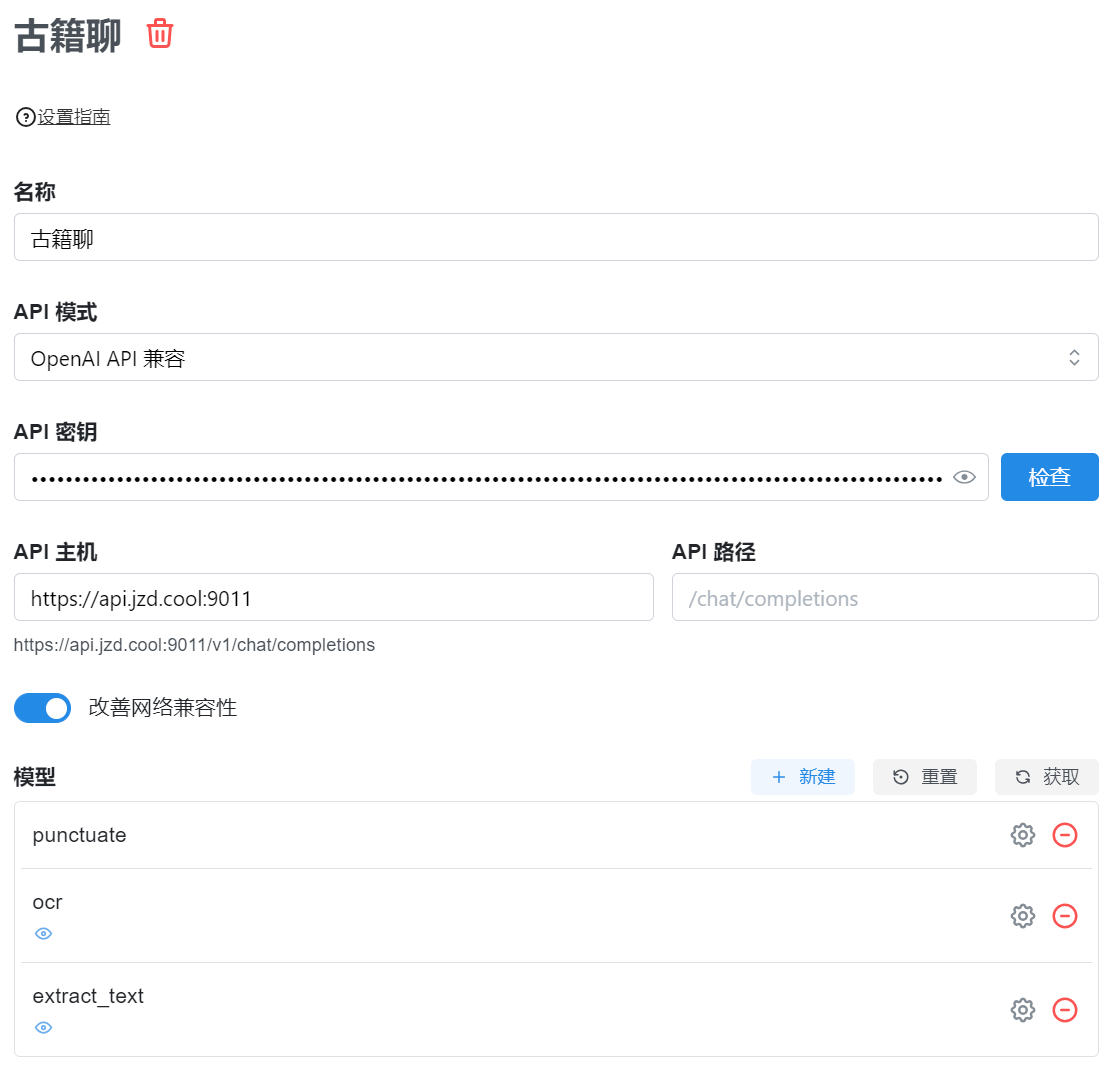This screenshot has width=1111, height=1069.
Task: Remove the punctuate model with red minus icon
Action: [1065, 835]
